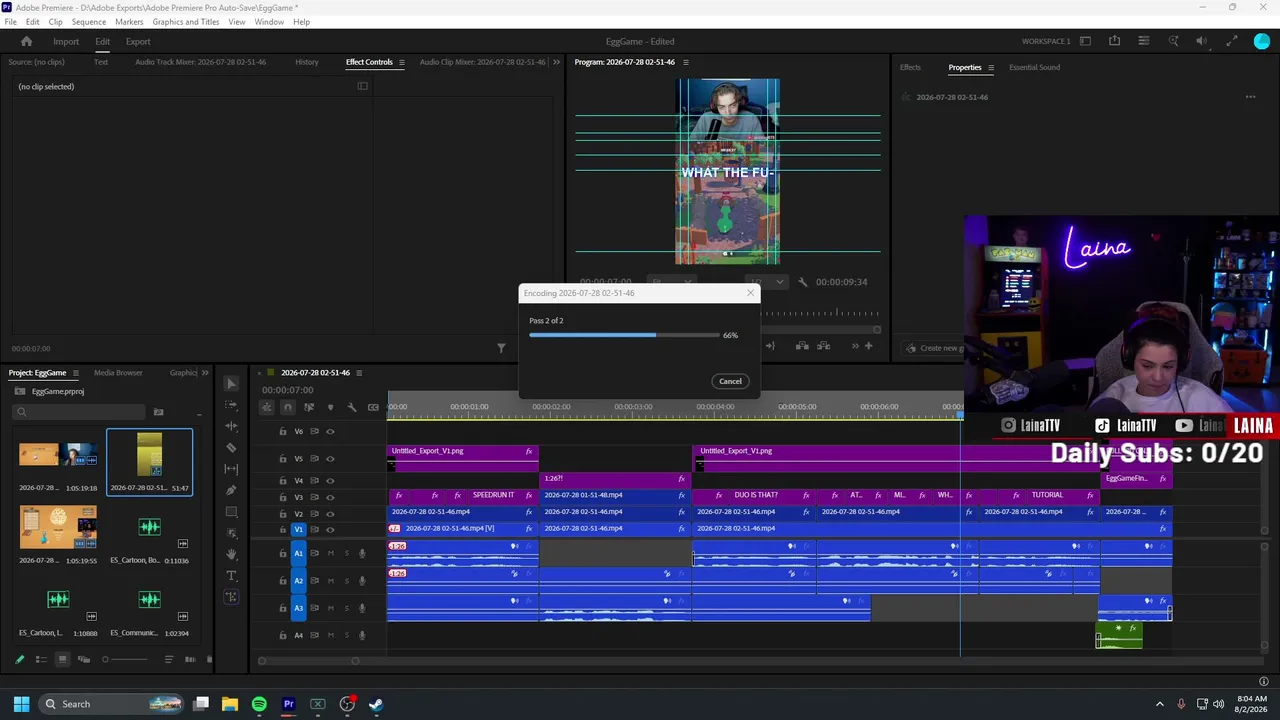Screen dimensions: 1280x720
Task: Open timeline sequence panel menu
Action: pyautogui.click(x=359, y=373)
